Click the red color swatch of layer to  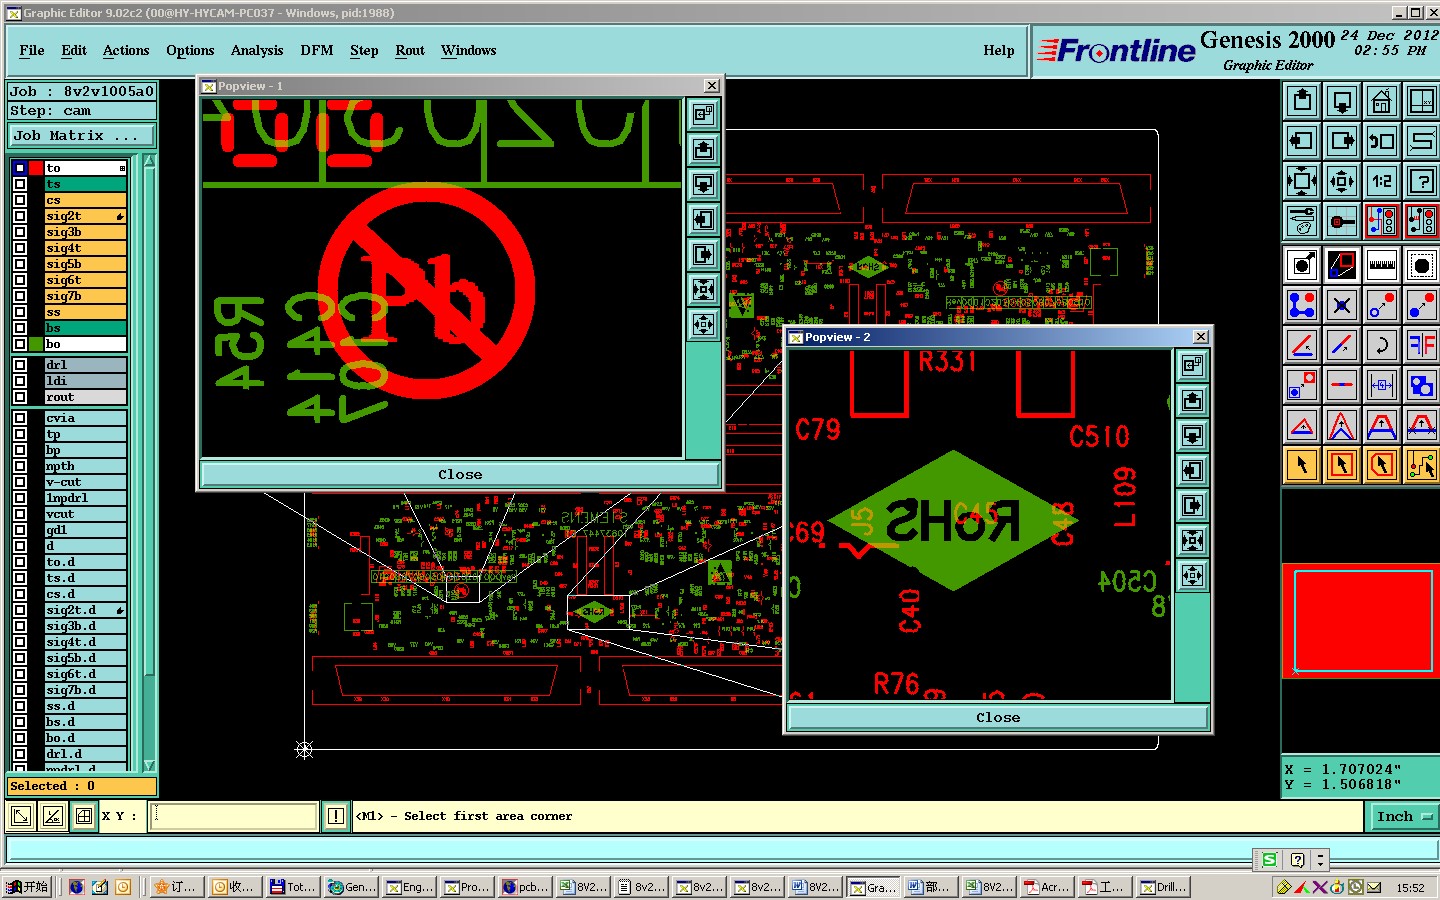pos(36,168)
